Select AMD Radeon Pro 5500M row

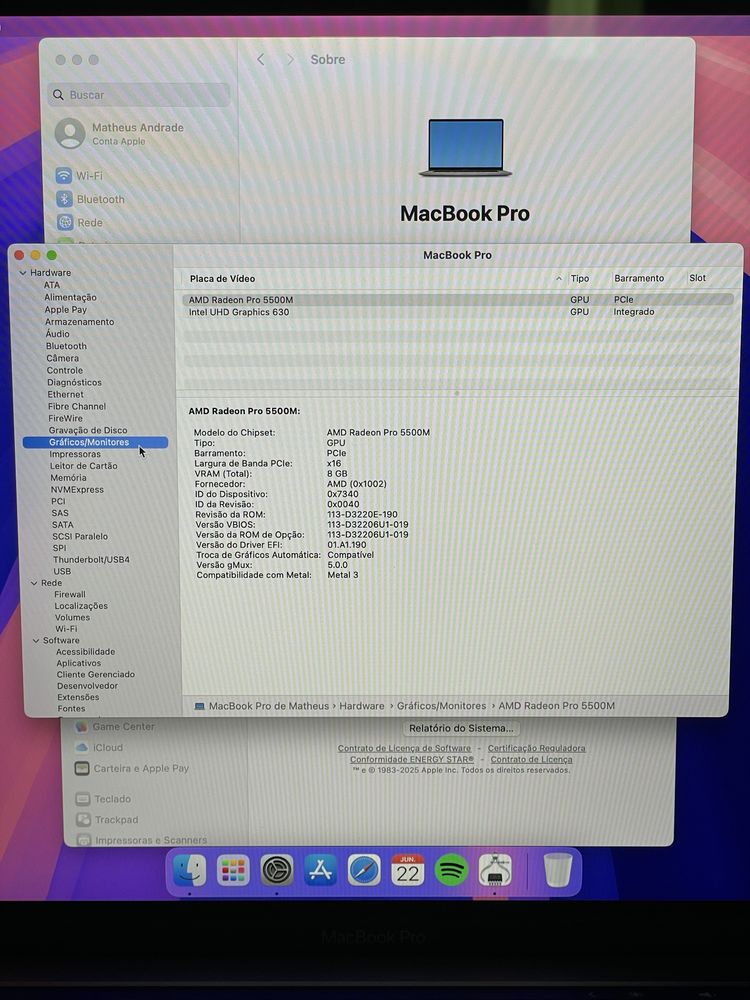tap(457, 300)
